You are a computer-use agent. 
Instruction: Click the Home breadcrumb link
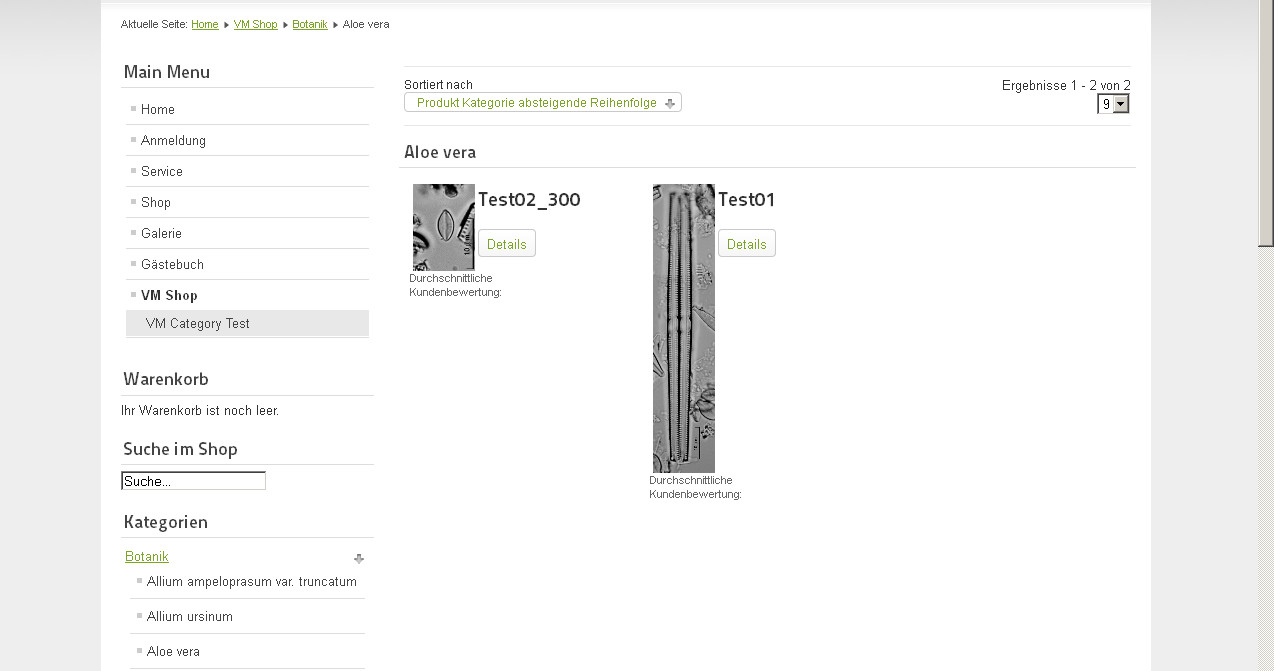click(205, 24)
